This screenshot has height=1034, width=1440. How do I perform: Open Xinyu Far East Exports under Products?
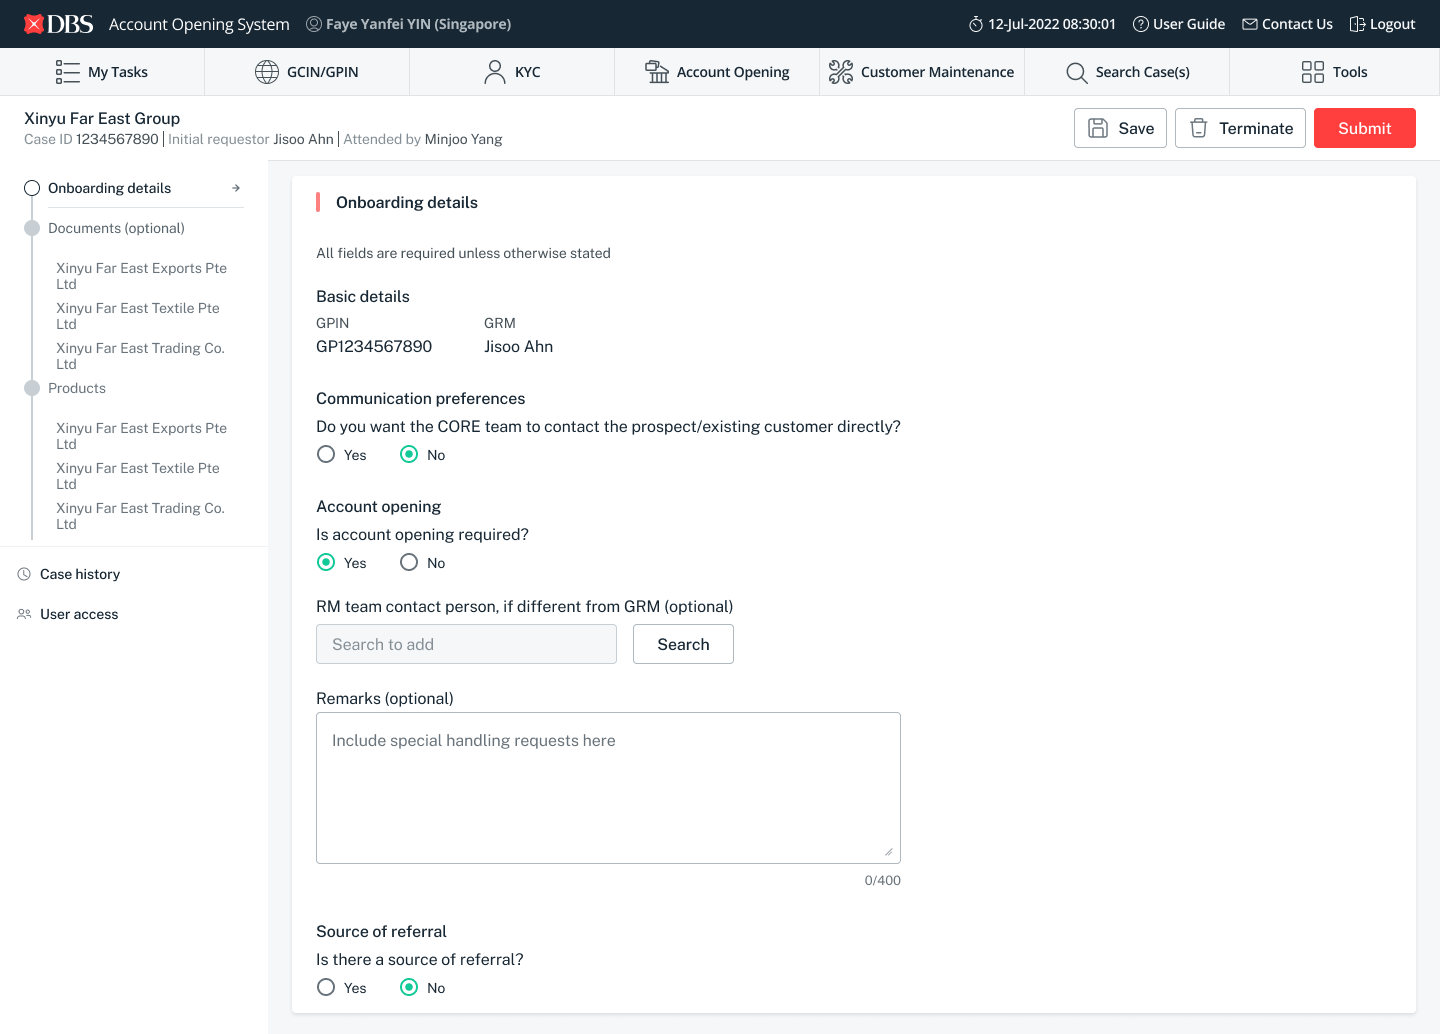141,436
